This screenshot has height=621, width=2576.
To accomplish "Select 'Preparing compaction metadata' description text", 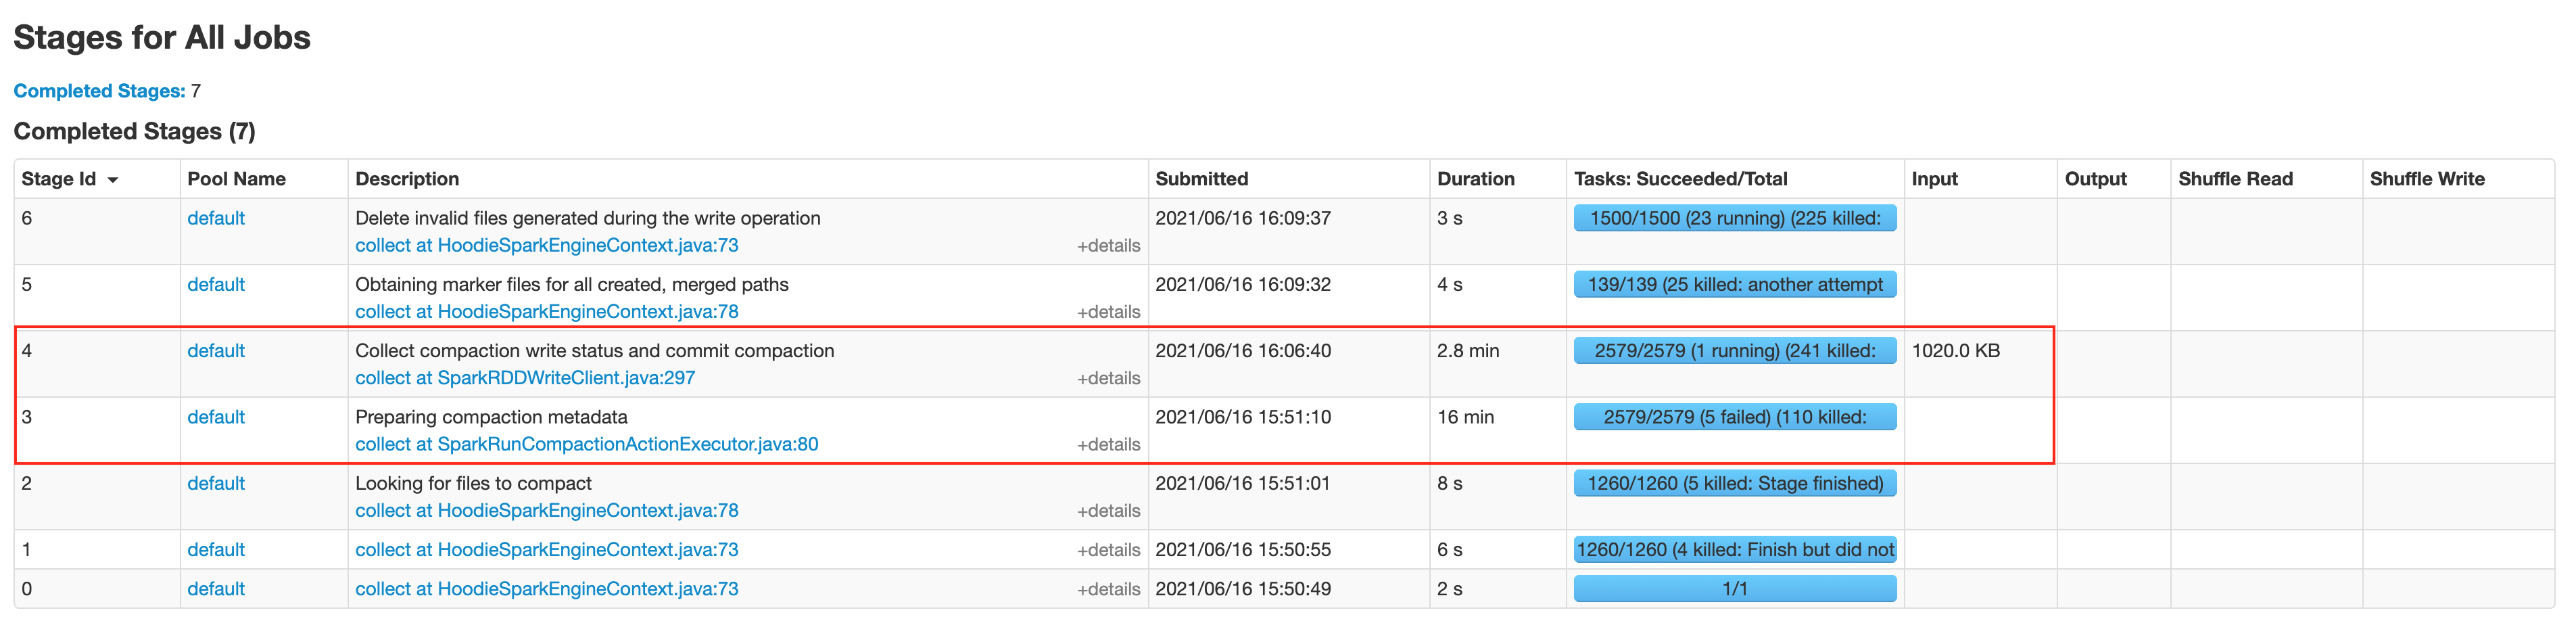I will coord(491,417).
